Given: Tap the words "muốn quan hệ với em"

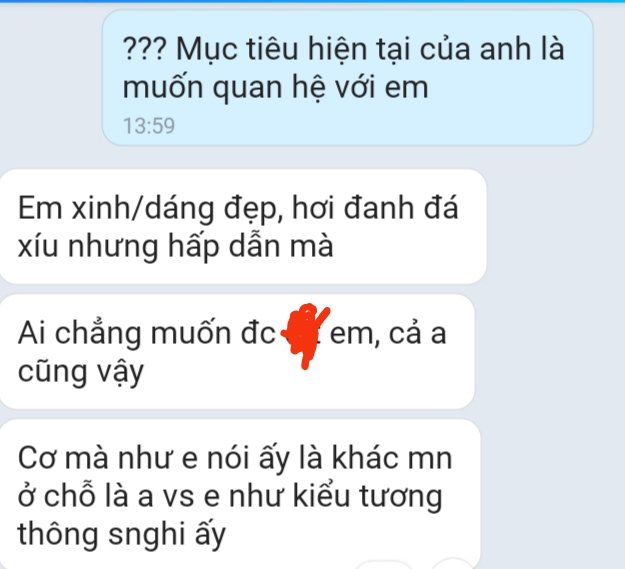Looking at the screenshot, I should (x=275, y=88).
